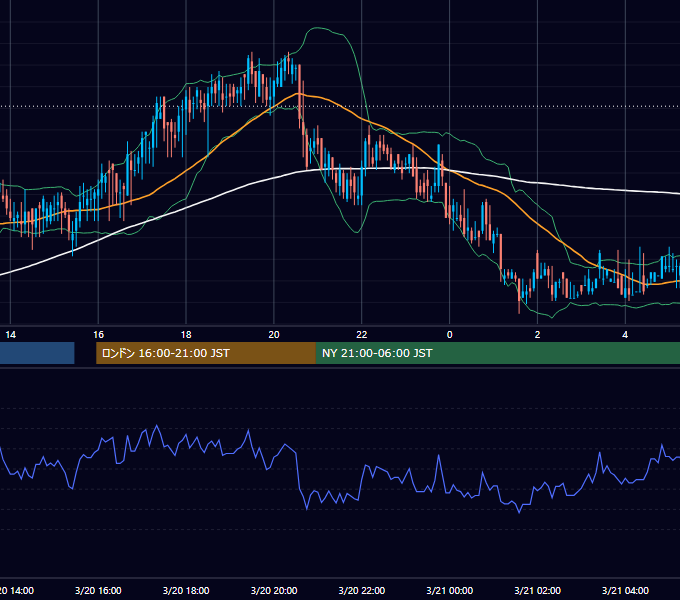
Task: Click the blue session bar left of ロンドン
Action: pyautogui.click(x=37, y=353)
